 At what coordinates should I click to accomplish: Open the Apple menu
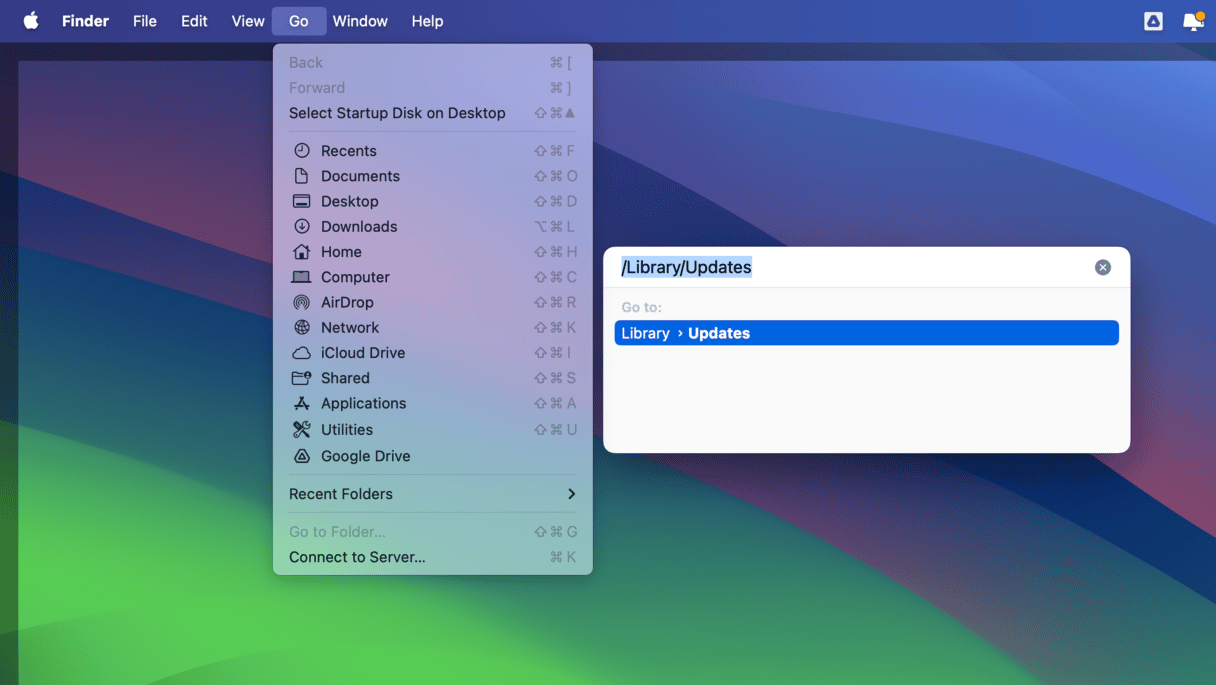(x=31, y=21)
